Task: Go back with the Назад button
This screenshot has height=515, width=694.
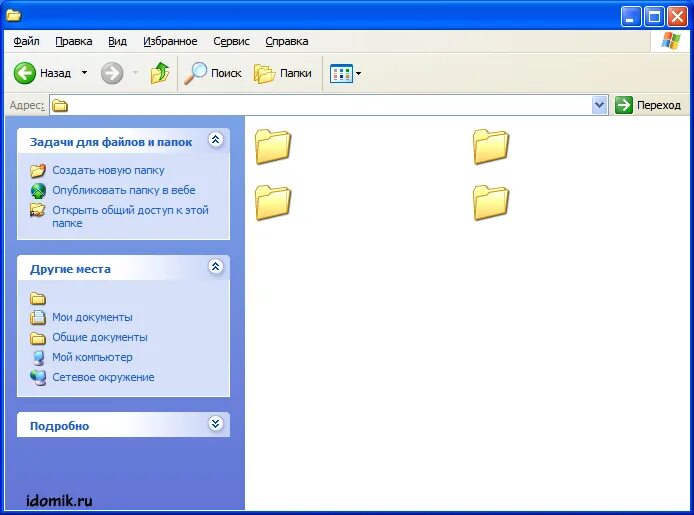Action: (x=42, y=73)
